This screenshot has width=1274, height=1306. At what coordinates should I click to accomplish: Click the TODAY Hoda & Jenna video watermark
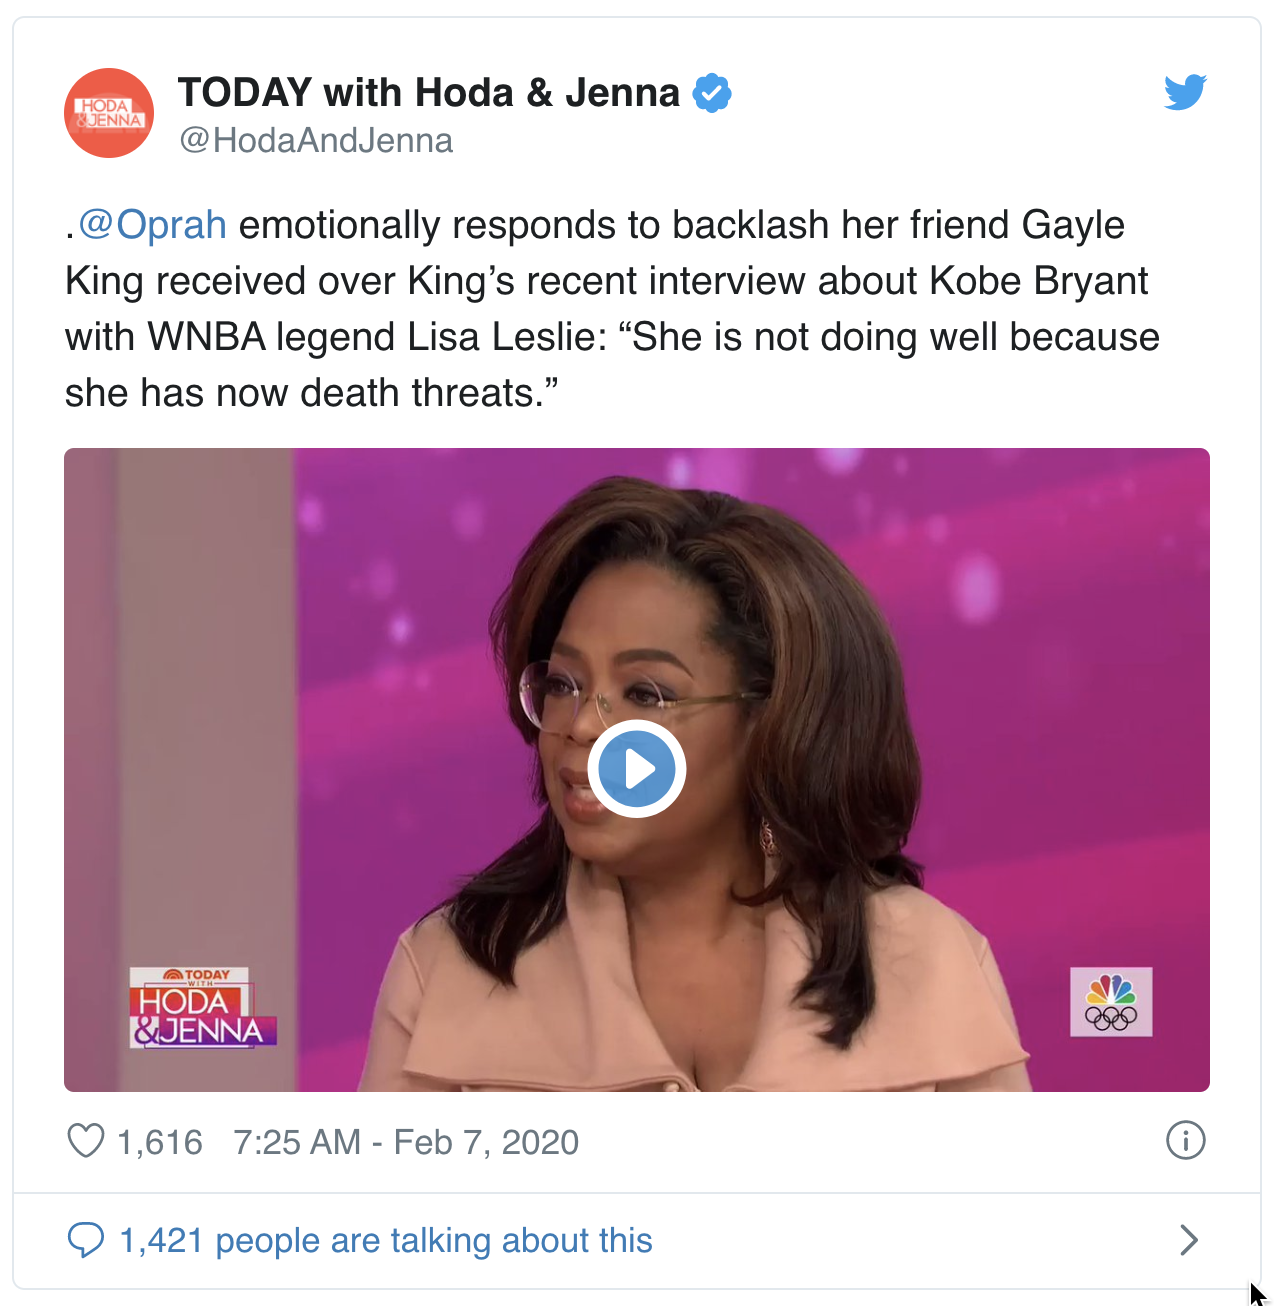pos(203,1007)
